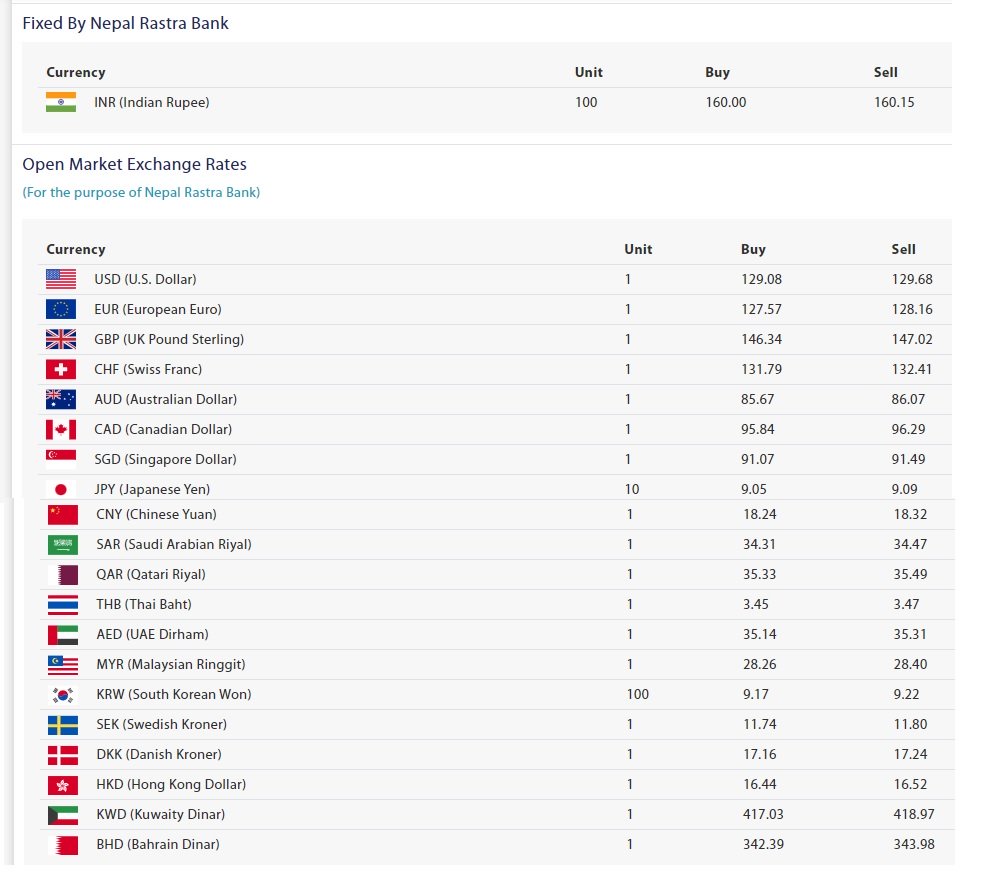This screenshot has height=876, width=988.
Task: Click the Swiss flag icon for CHF
Action: coord(61,369)
